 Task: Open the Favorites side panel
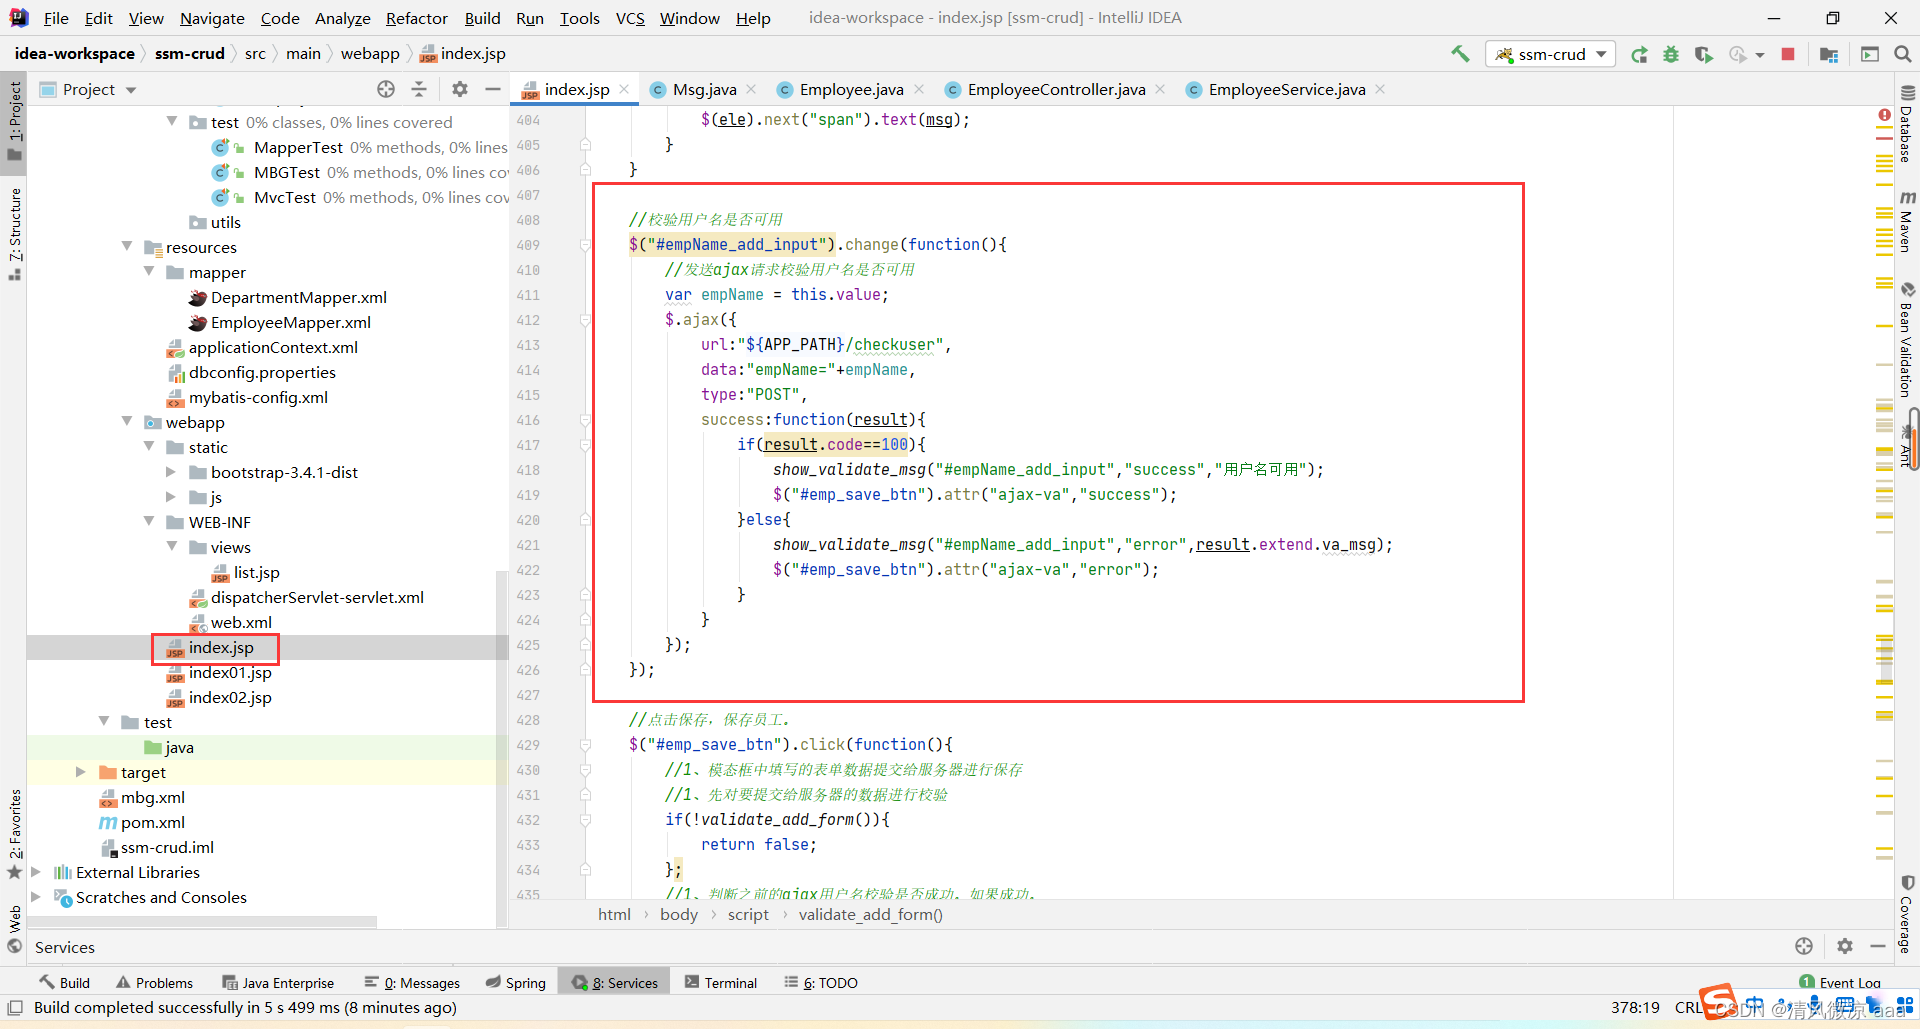14,834
